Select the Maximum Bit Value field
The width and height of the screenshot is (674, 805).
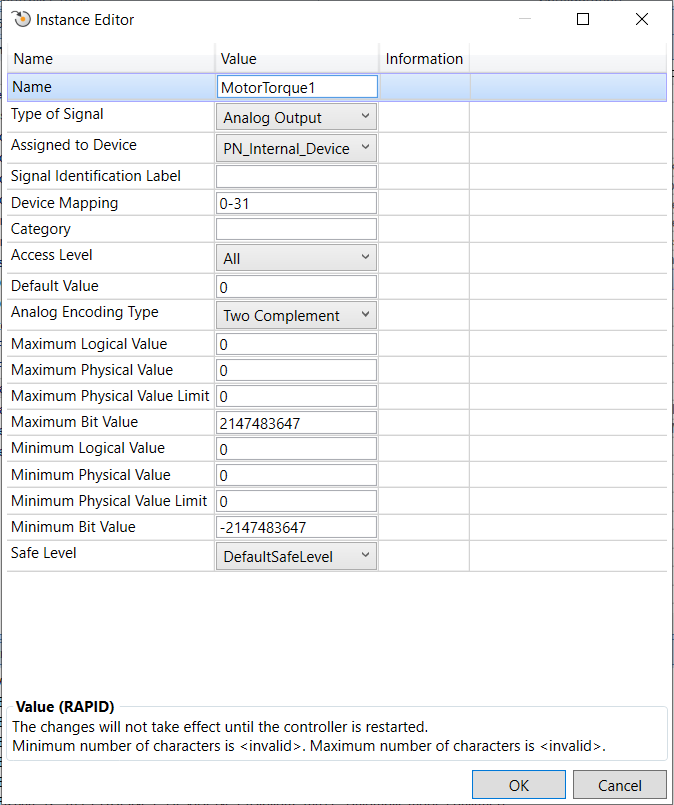point(296,423)
